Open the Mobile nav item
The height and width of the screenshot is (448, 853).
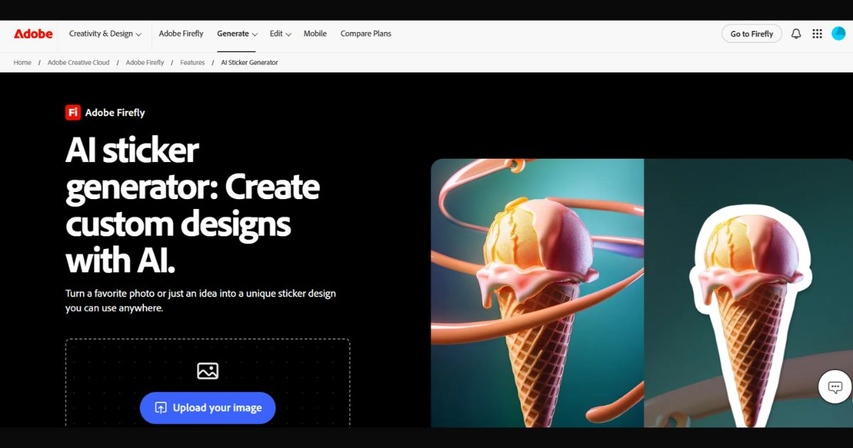point(315,34)
